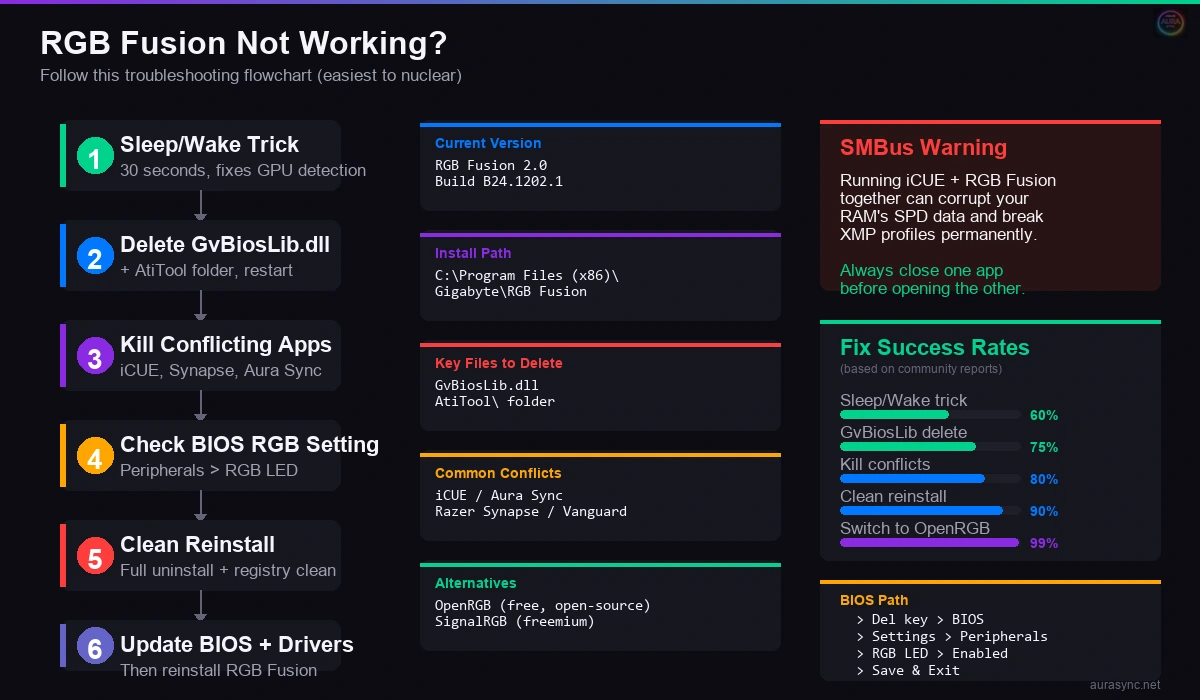This screenshot has height=700, width=1200.
Task: Click the purple step 3 circle
Action: tap(94, 355)
